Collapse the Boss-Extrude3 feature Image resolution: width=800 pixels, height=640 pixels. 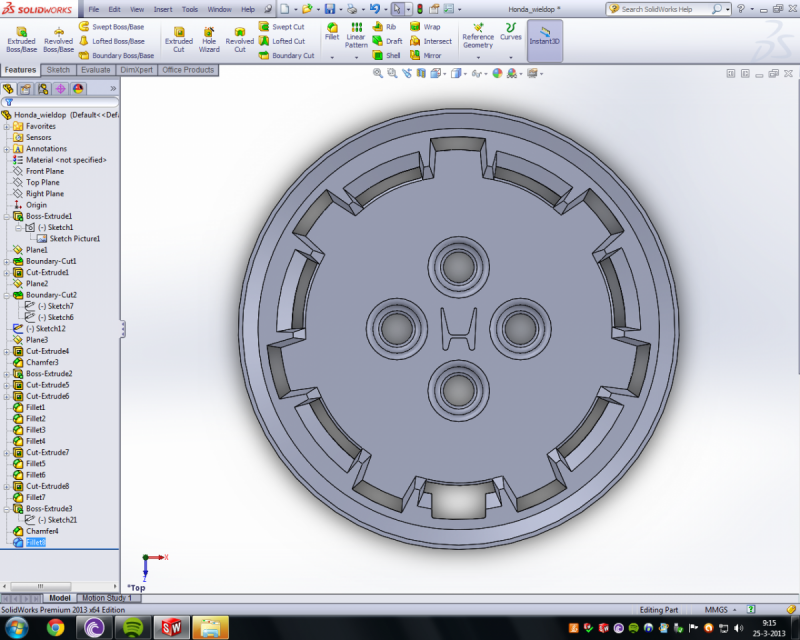coord(7,508)
